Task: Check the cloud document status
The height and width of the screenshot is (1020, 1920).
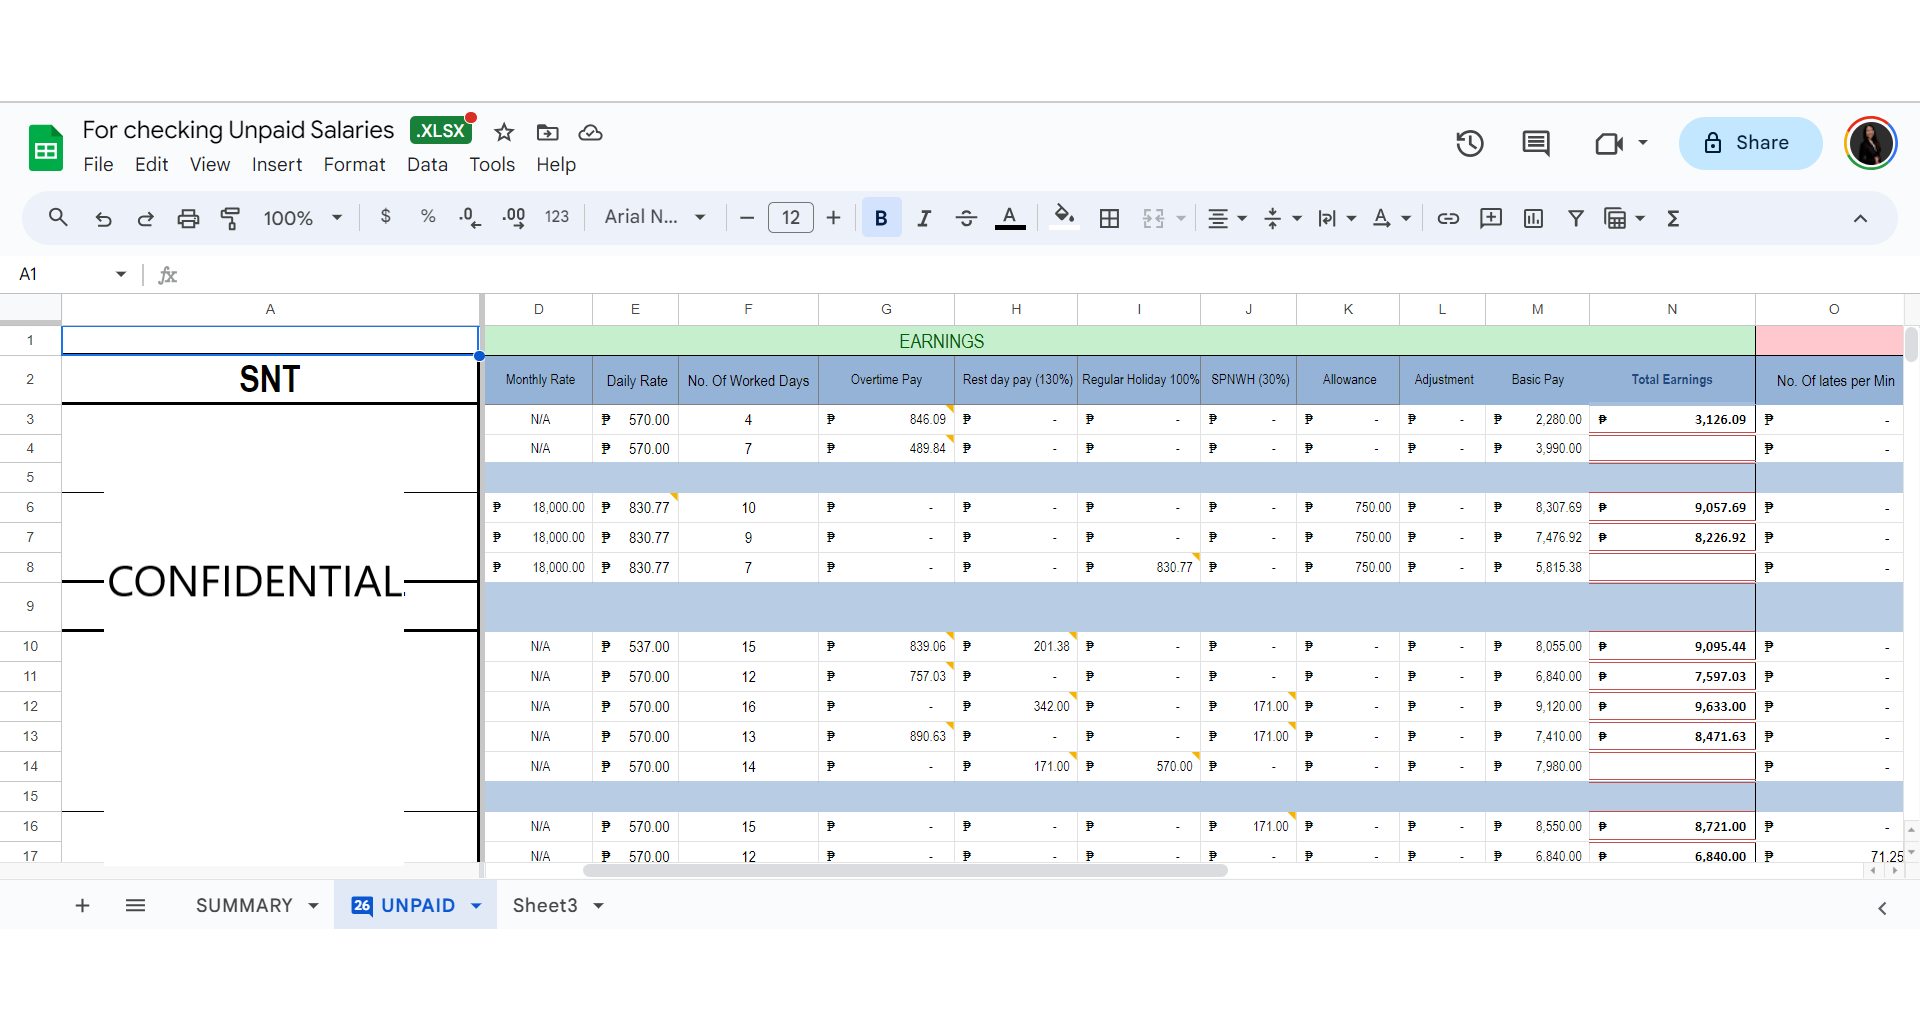Action: pos(591,132)
